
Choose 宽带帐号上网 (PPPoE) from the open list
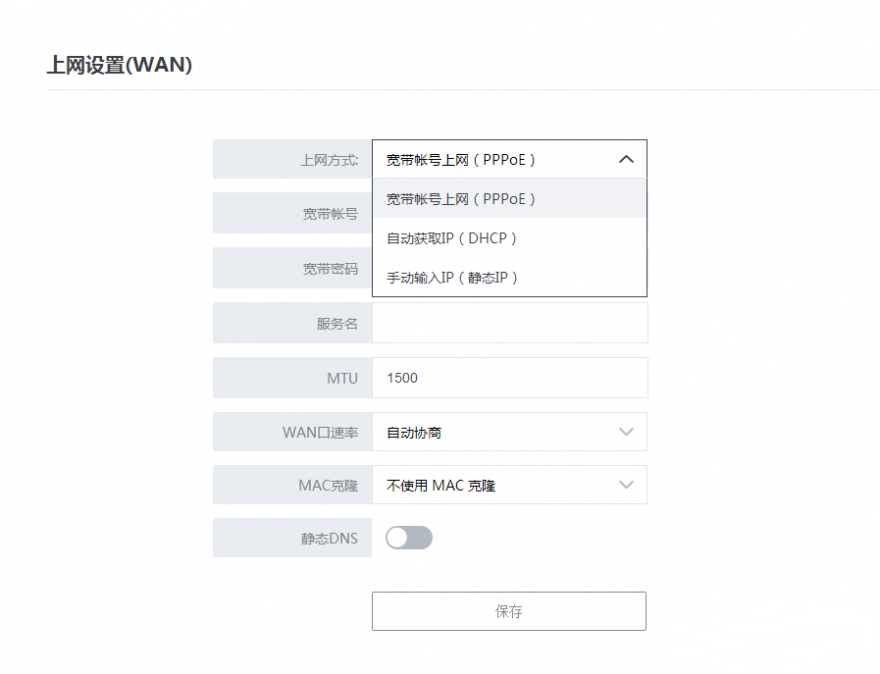tap(462, 199)
